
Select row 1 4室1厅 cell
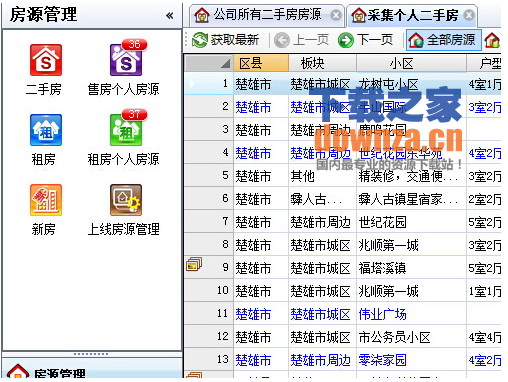(x=484, y=84)
